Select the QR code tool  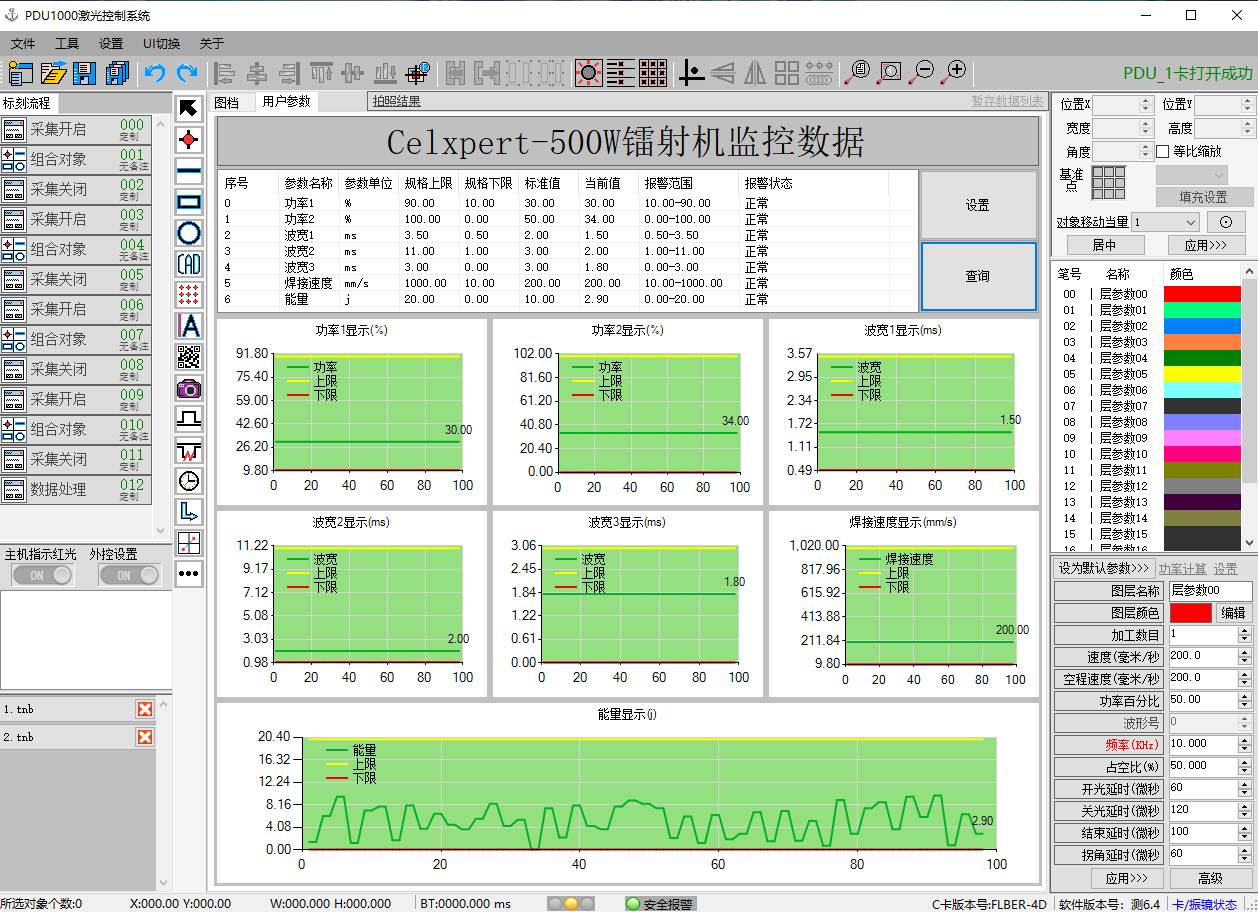[189, 357]
